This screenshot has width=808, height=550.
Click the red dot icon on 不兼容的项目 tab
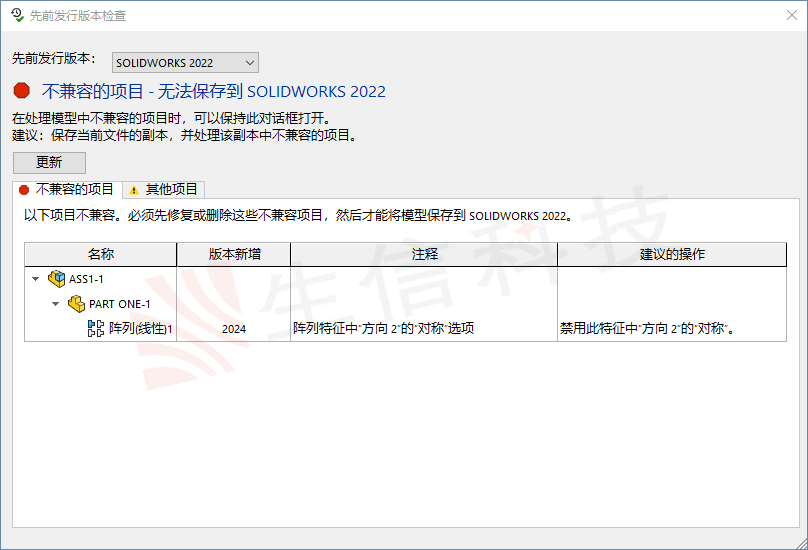[x=24, y=190]
